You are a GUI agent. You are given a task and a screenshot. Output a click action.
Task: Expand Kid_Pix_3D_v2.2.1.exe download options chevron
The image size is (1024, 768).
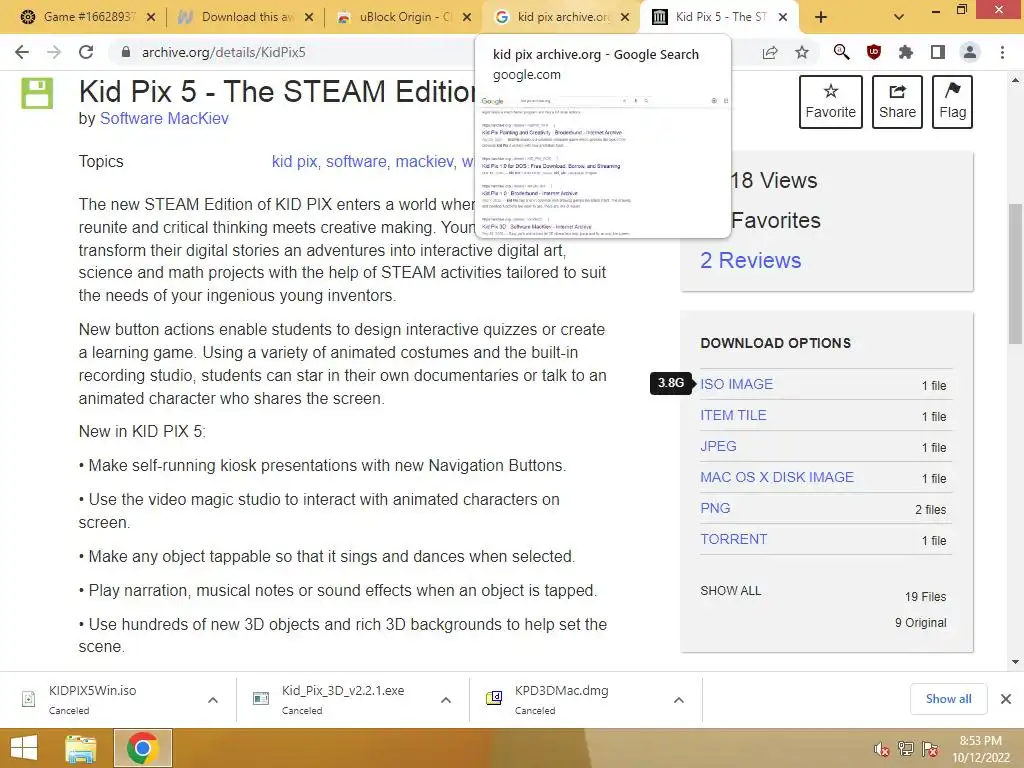(446, 700)
